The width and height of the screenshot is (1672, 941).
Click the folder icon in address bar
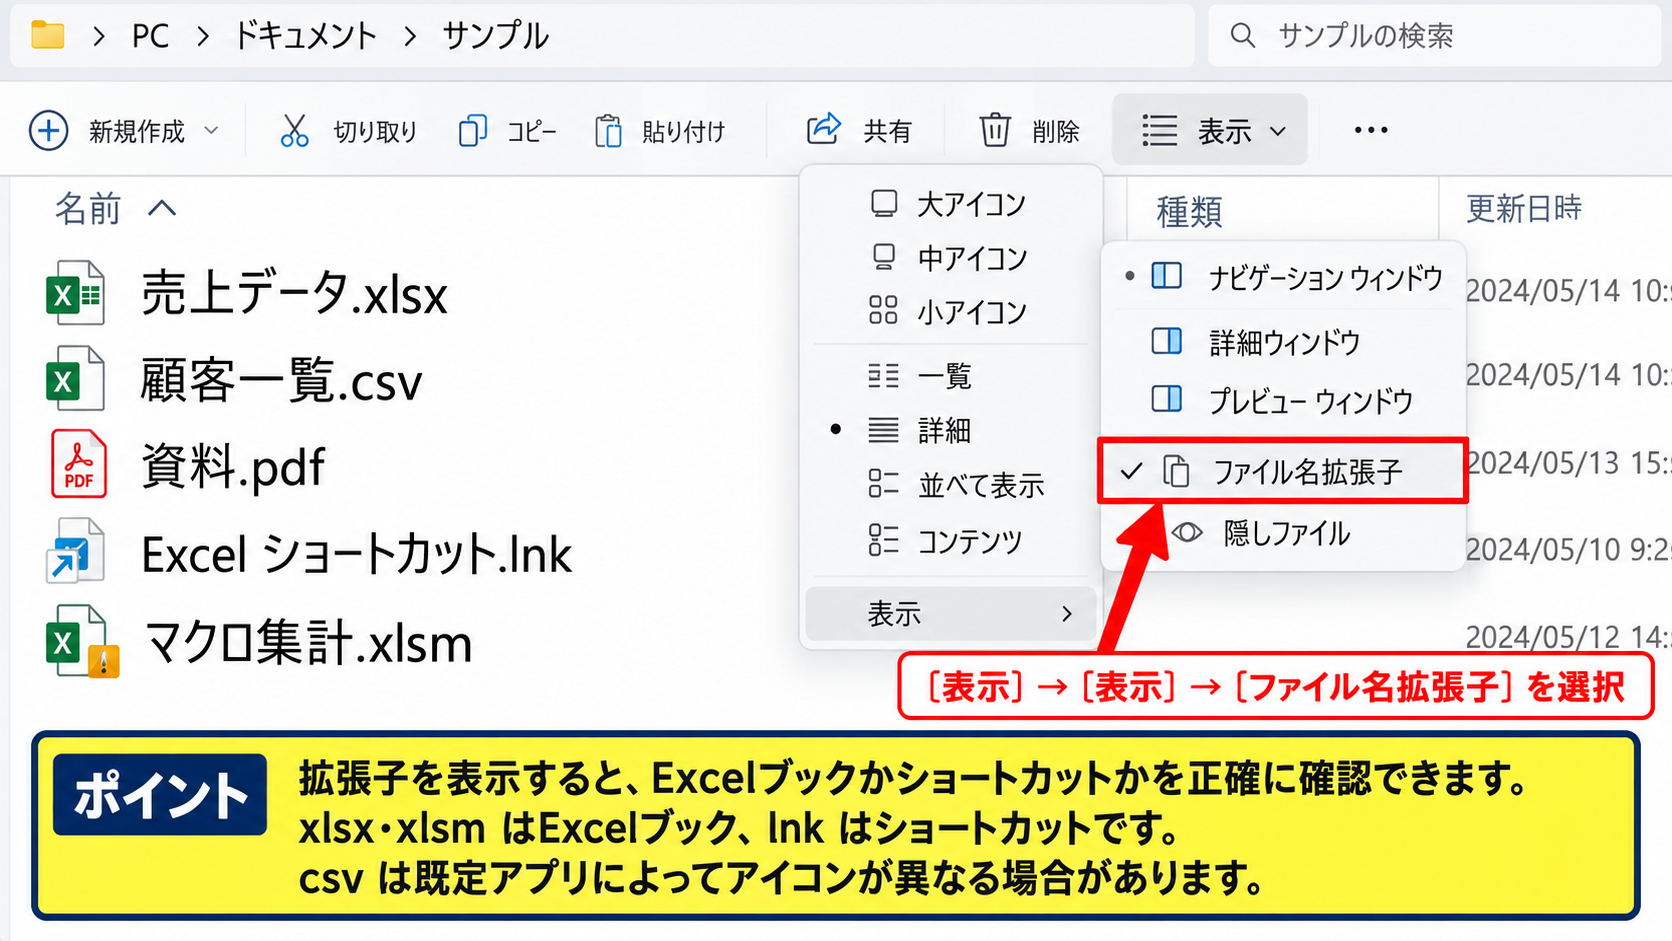[47, 36]
